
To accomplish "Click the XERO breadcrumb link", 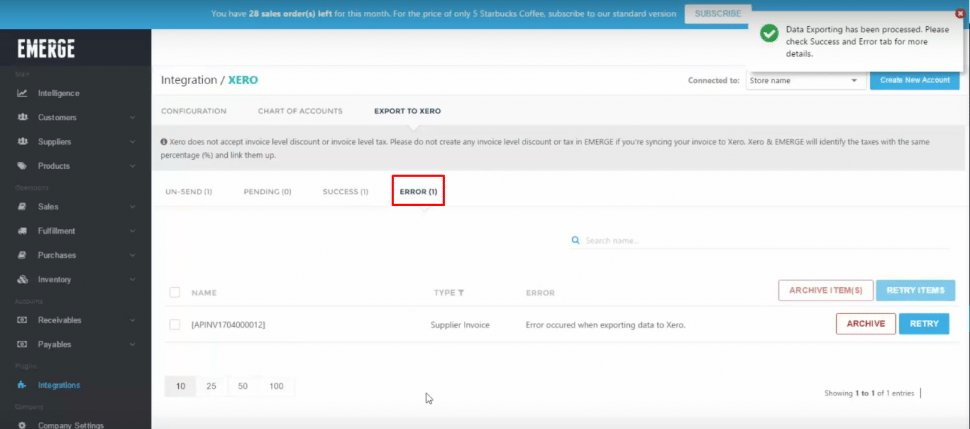I will (x=243, y=80).
